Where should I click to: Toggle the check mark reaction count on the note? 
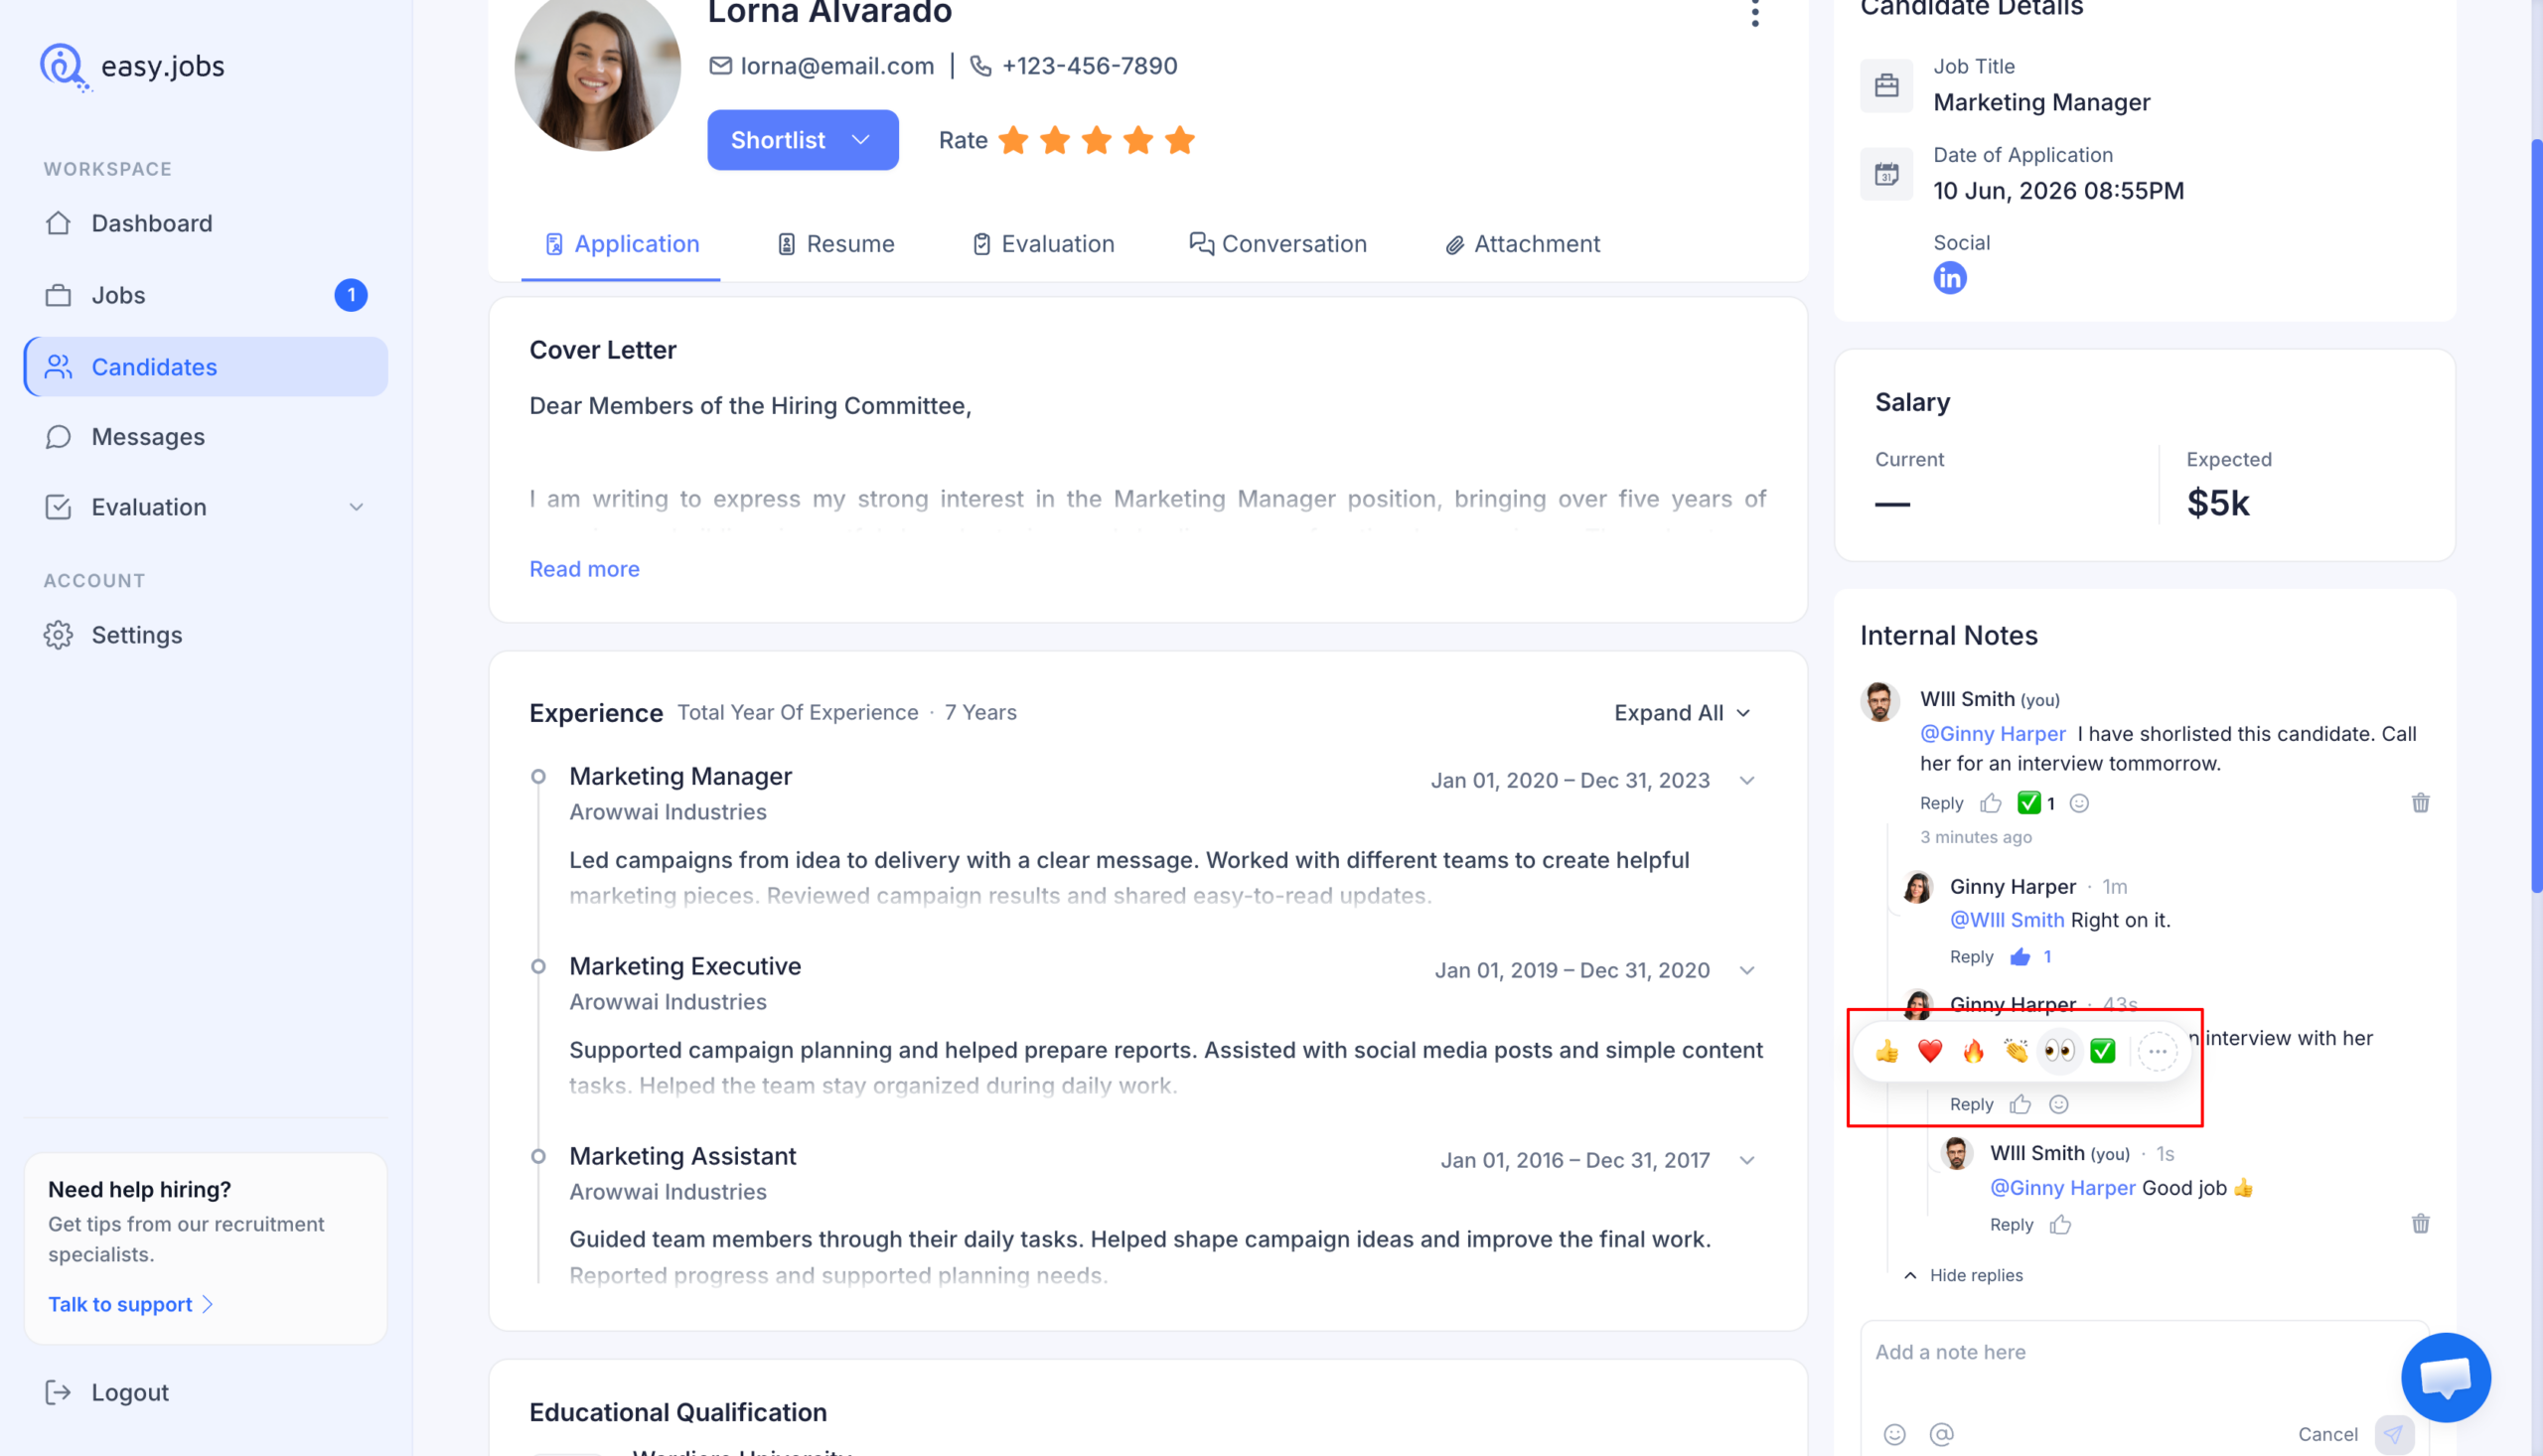coord(2036,803)
